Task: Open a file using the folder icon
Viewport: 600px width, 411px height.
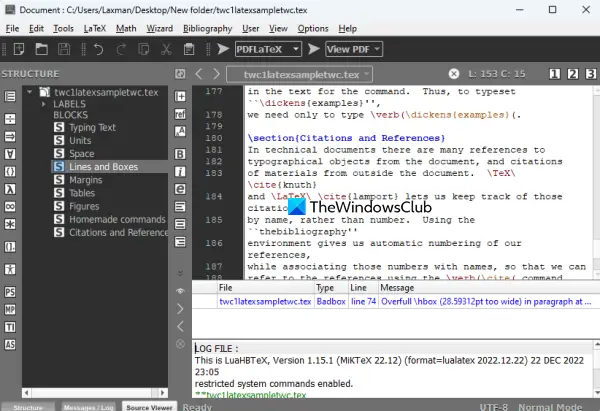Action: point(41,49)
